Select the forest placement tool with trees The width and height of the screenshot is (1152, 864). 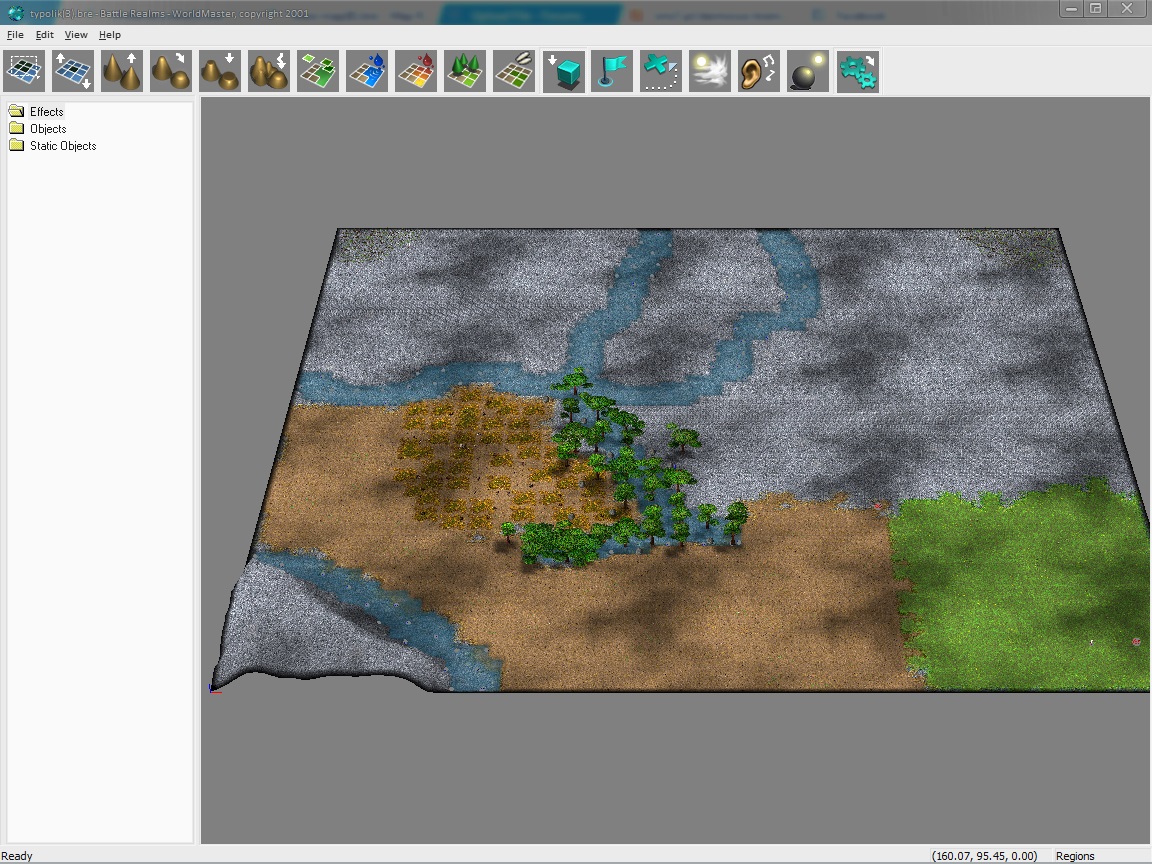tap(465, 71)
